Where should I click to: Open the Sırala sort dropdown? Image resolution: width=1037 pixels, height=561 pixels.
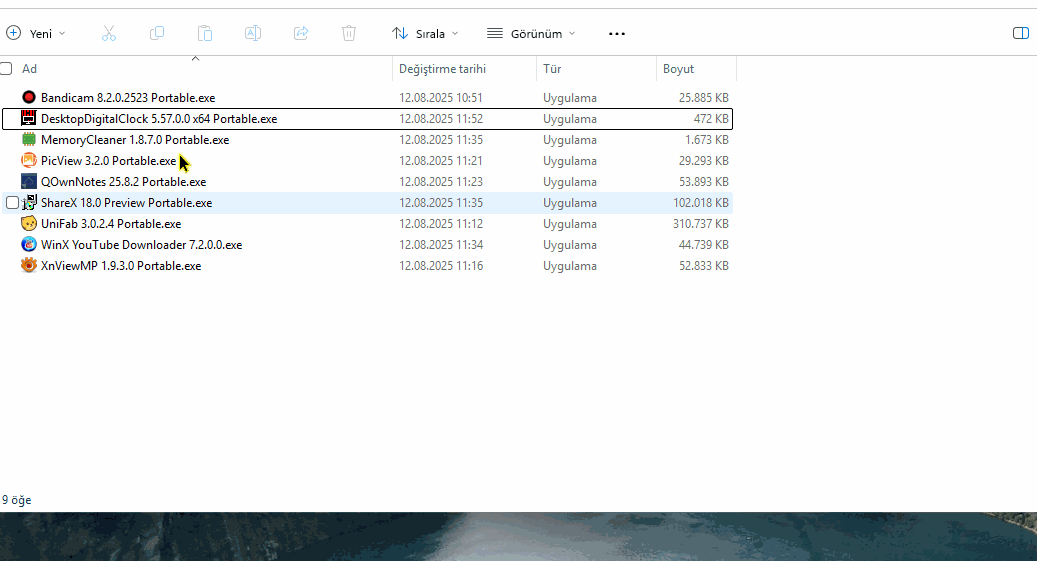425,33
